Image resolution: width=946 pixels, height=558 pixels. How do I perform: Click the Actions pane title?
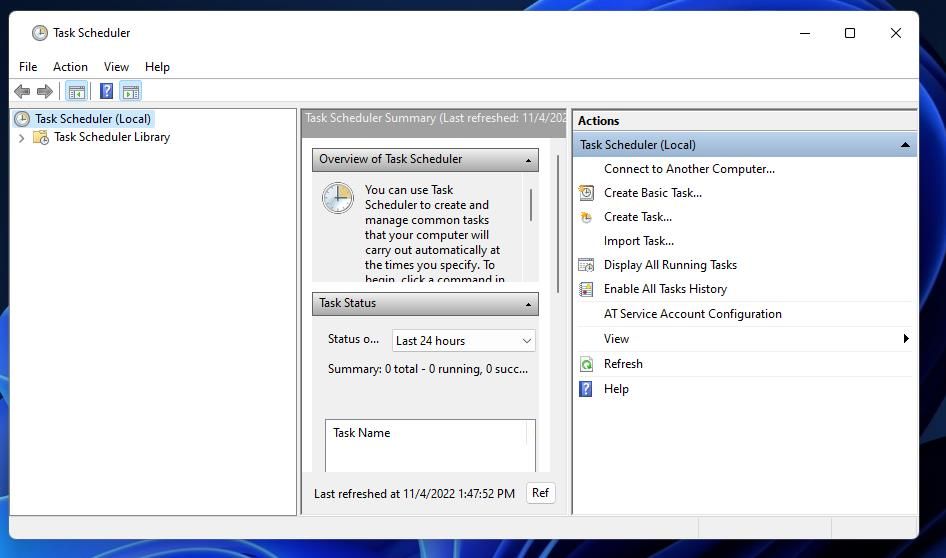[x=598, y=121]
